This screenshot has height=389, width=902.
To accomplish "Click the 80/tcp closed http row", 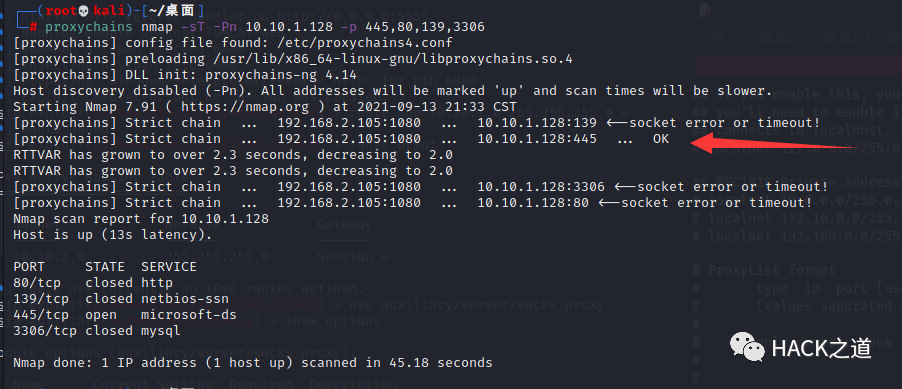I will pyautogui.click(x=93, y=283).
